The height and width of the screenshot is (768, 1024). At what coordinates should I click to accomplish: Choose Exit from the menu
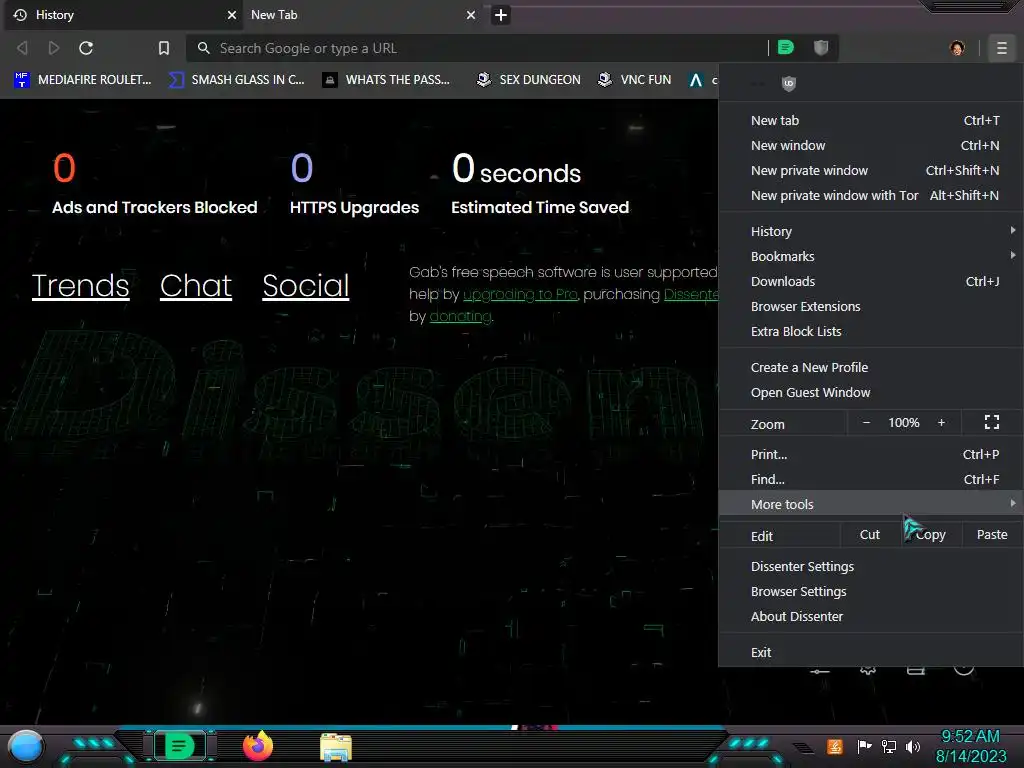[871, 652]
